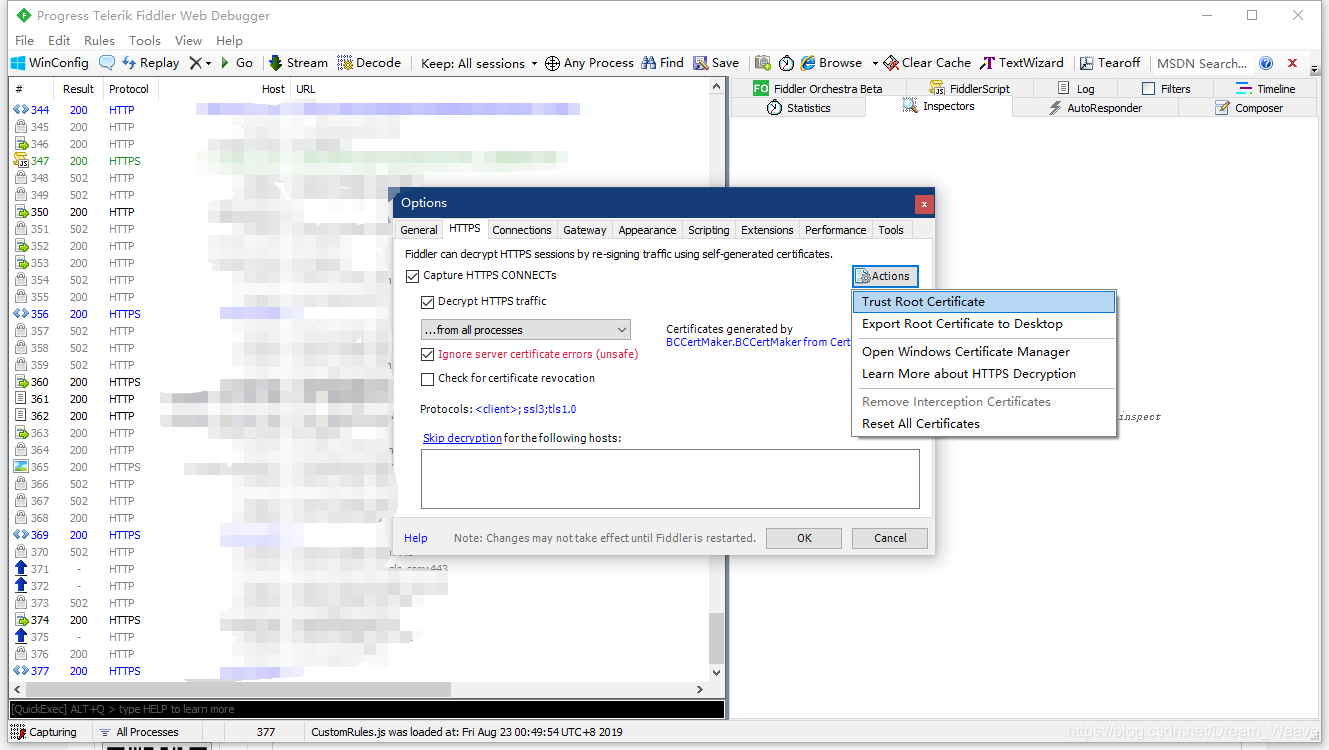Select the image session row 365
This screenshot has height=750, width=1329.
tap(360, 467)
